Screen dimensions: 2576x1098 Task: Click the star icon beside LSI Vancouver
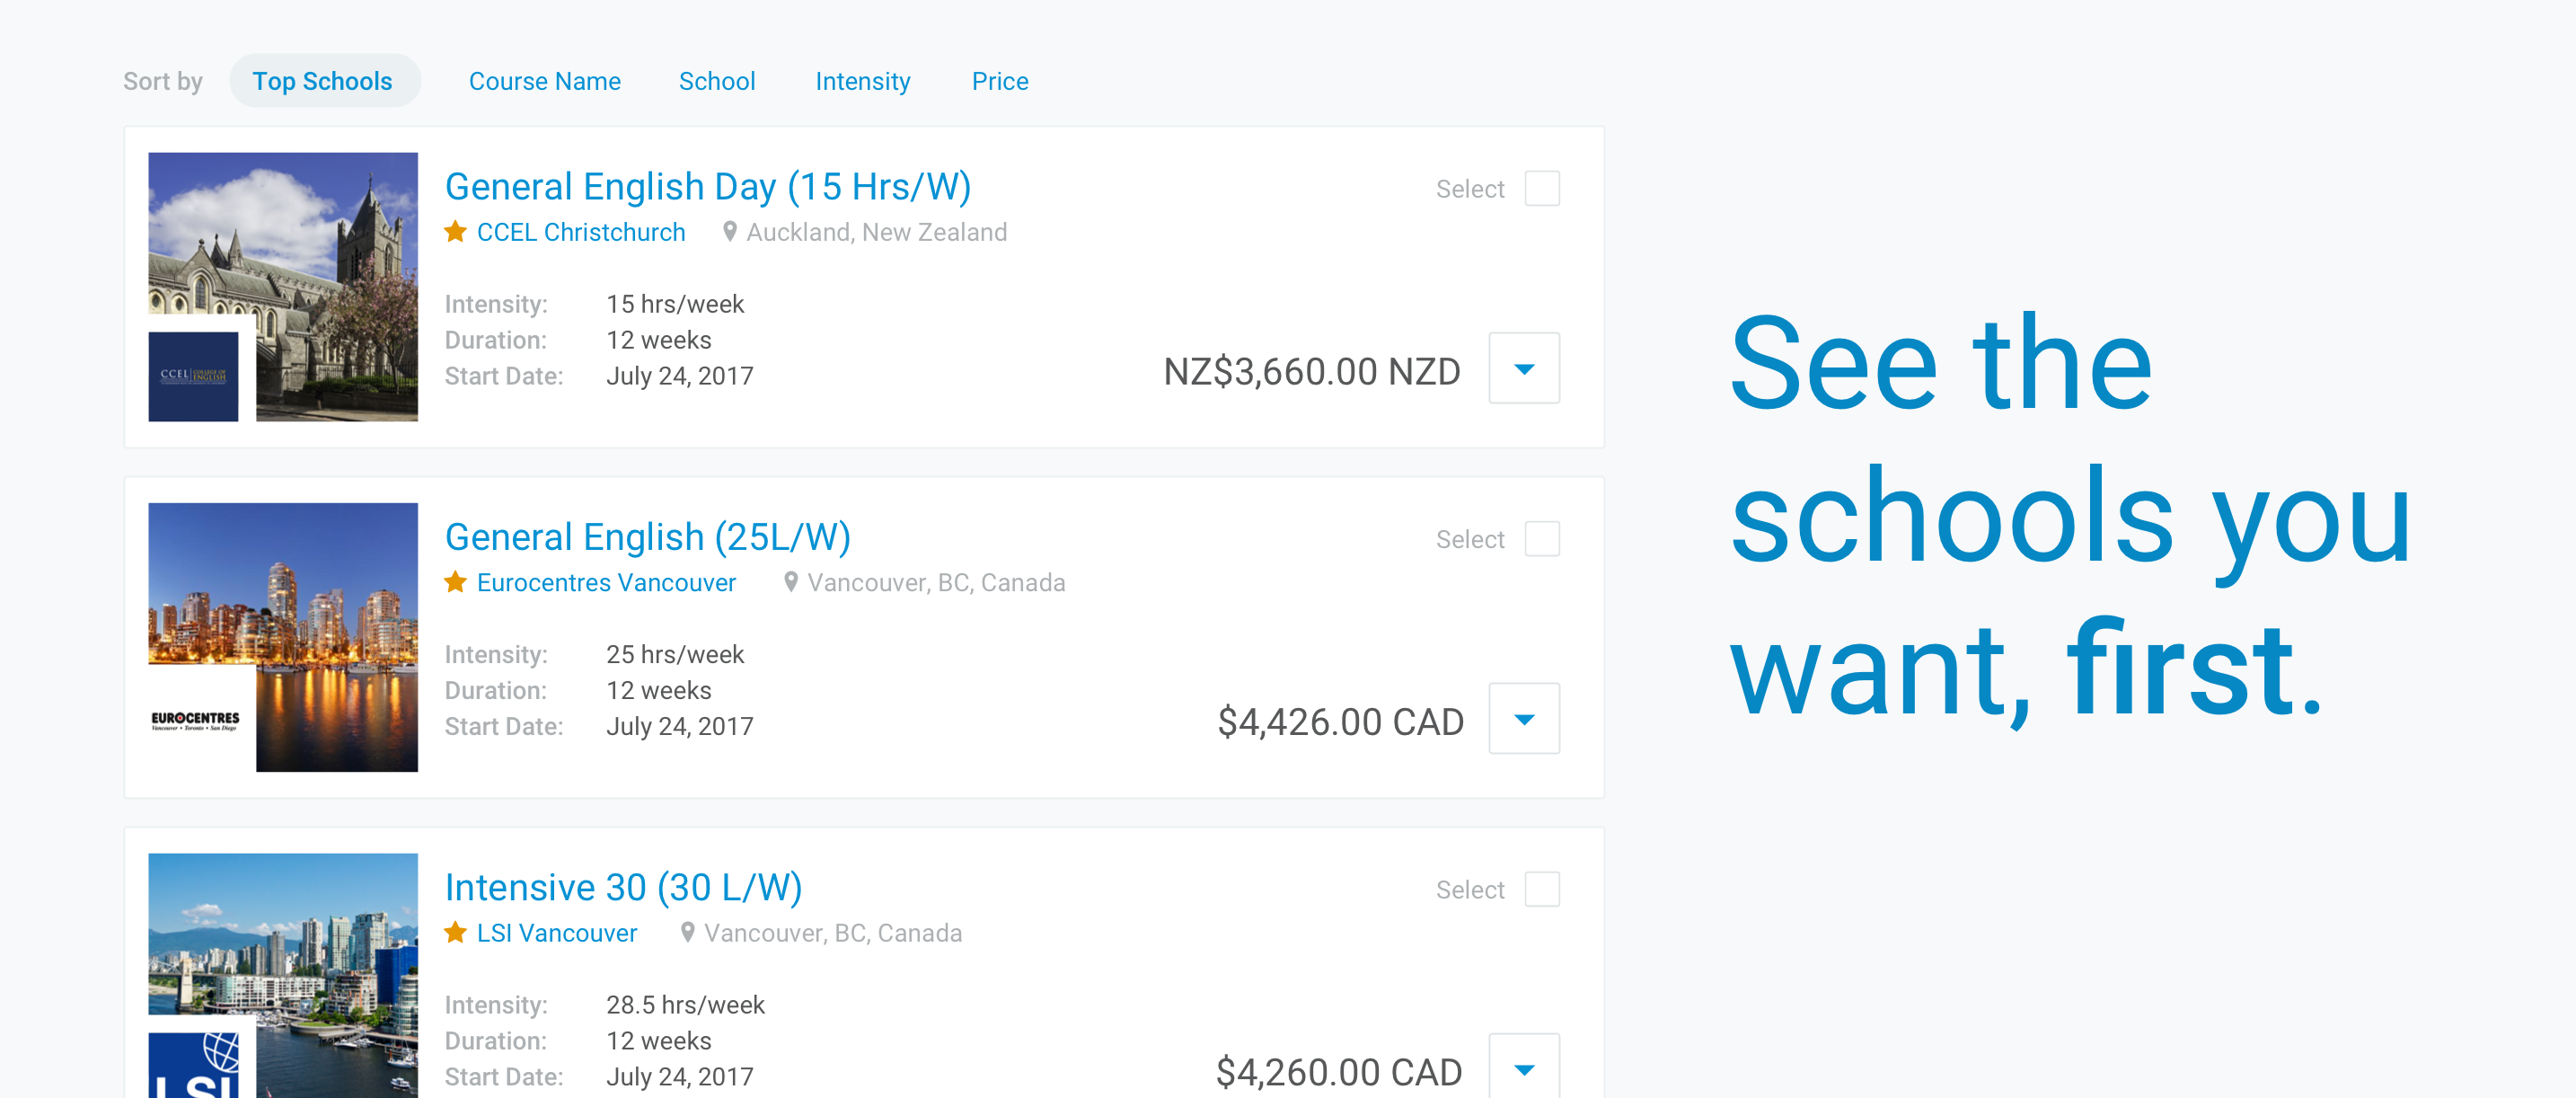(455, 932)
